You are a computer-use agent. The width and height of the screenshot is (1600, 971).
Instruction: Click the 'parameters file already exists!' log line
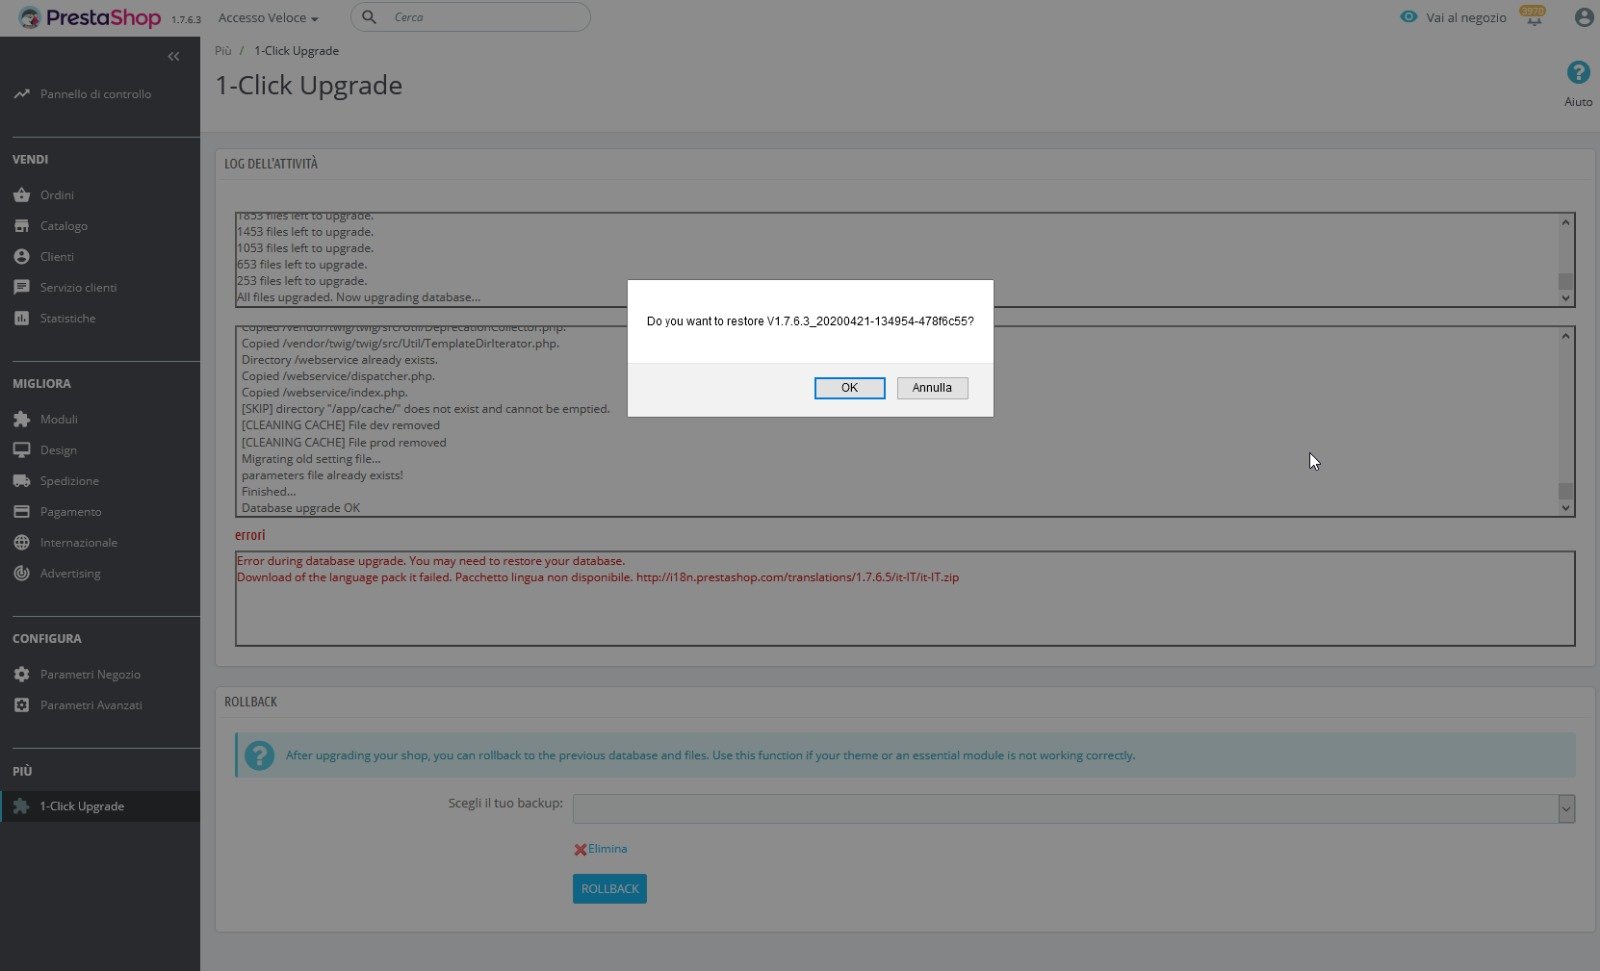tap(322, 475)
